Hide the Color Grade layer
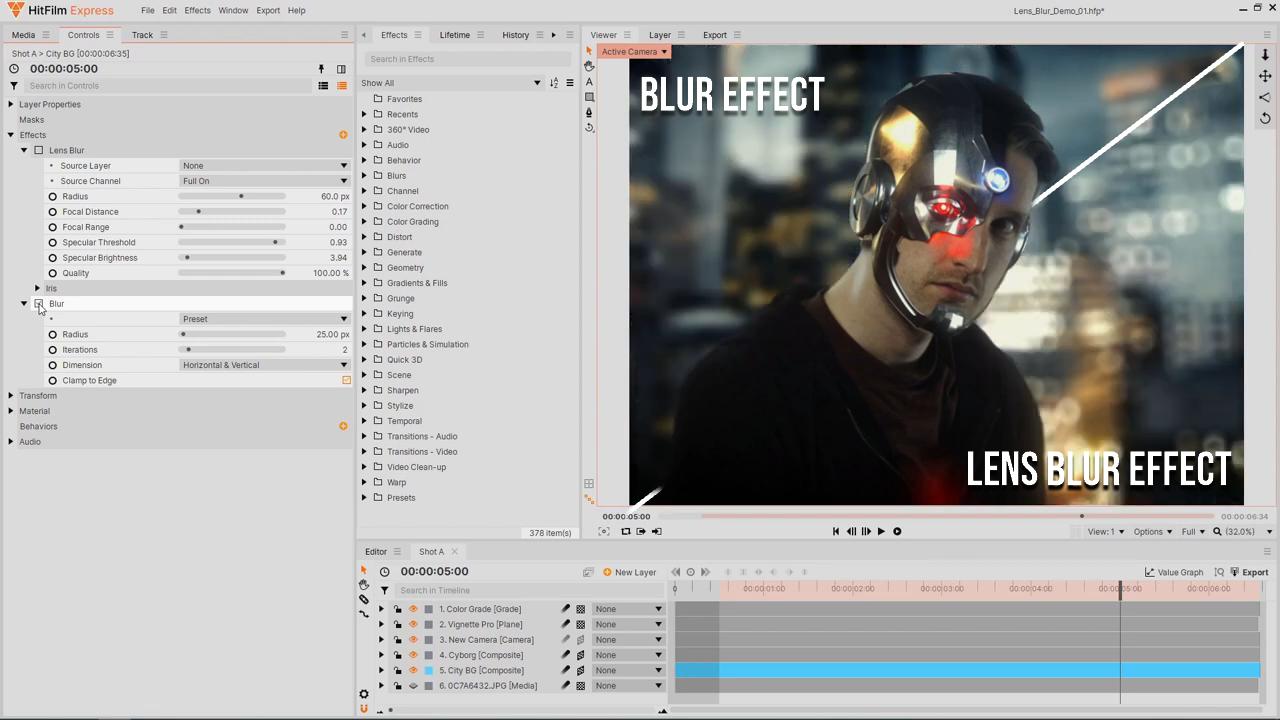 tap(413, 609)
